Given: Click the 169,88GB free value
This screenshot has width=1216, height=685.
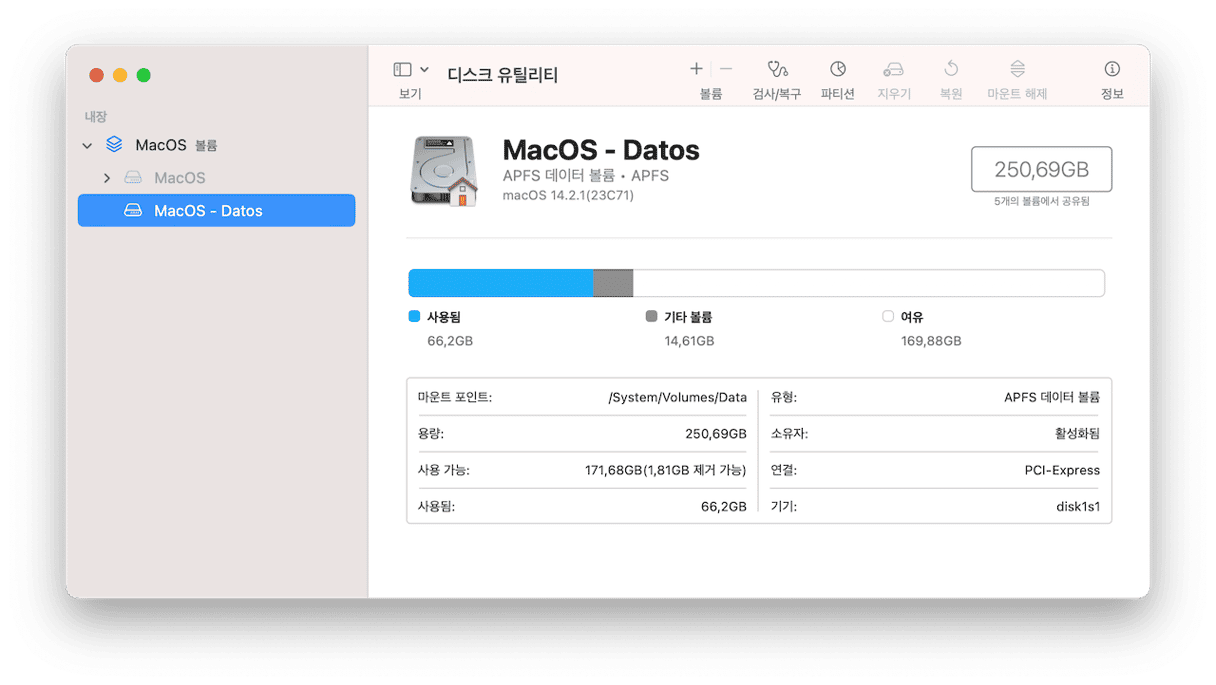Looking at the screenshot, I should pos(931,341).
